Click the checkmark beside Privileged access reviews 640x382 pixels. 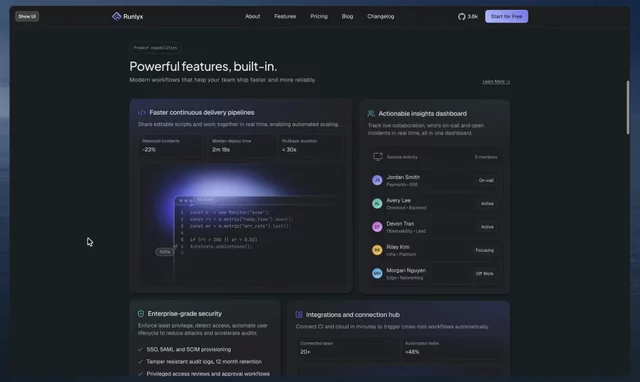(140, 374)
